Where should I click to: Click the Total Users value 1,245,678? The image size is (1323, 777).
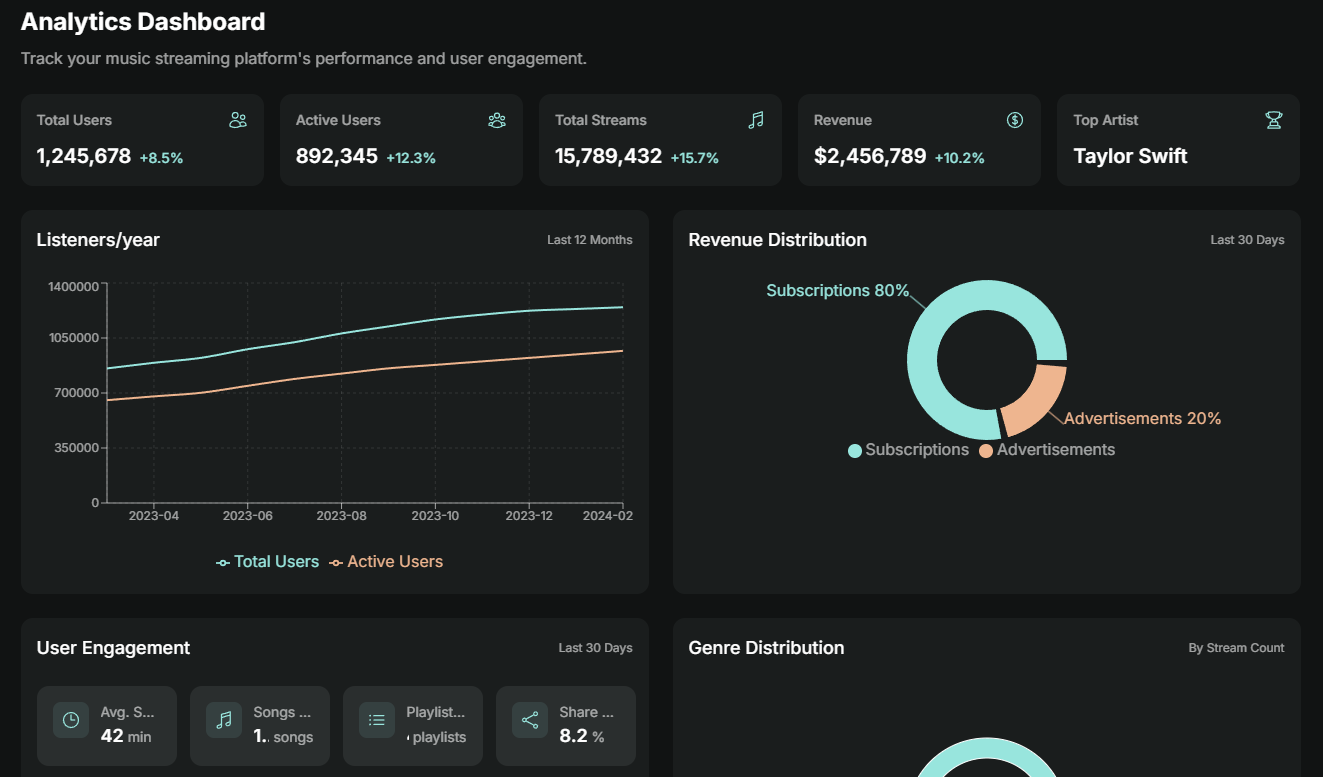tap(84, 156)
